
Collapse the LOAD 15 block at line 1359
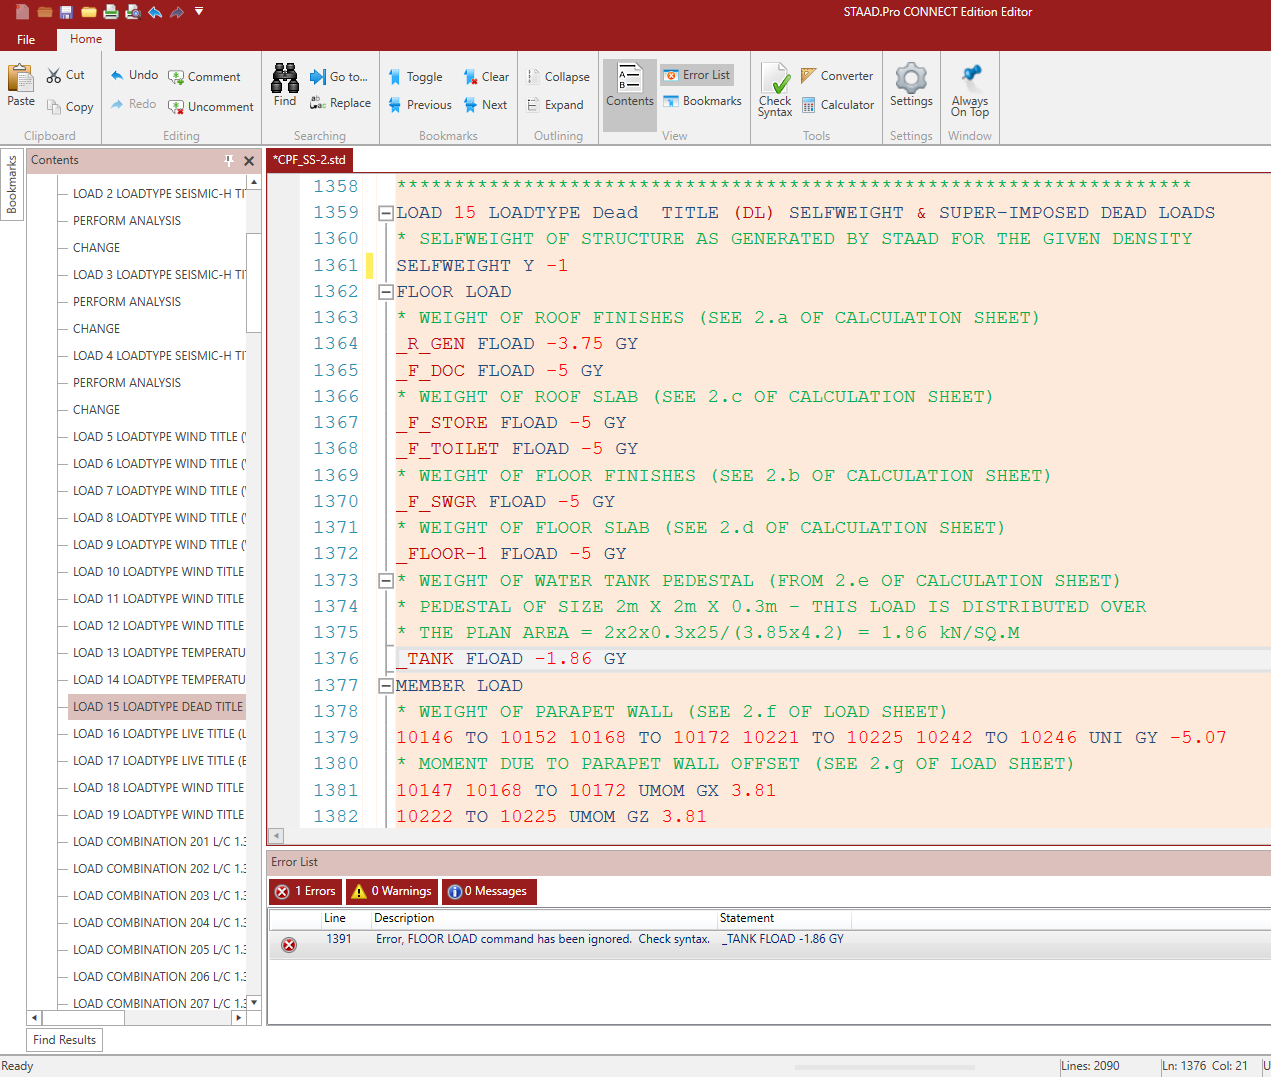[x=385, y=213]
